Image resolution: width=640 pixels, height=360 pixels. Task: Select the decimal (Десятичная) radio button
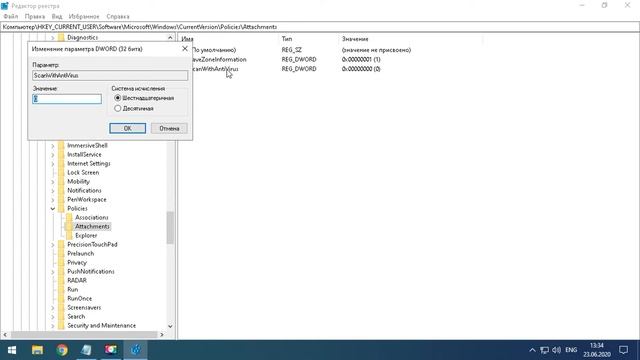click(x=118, y=109)
